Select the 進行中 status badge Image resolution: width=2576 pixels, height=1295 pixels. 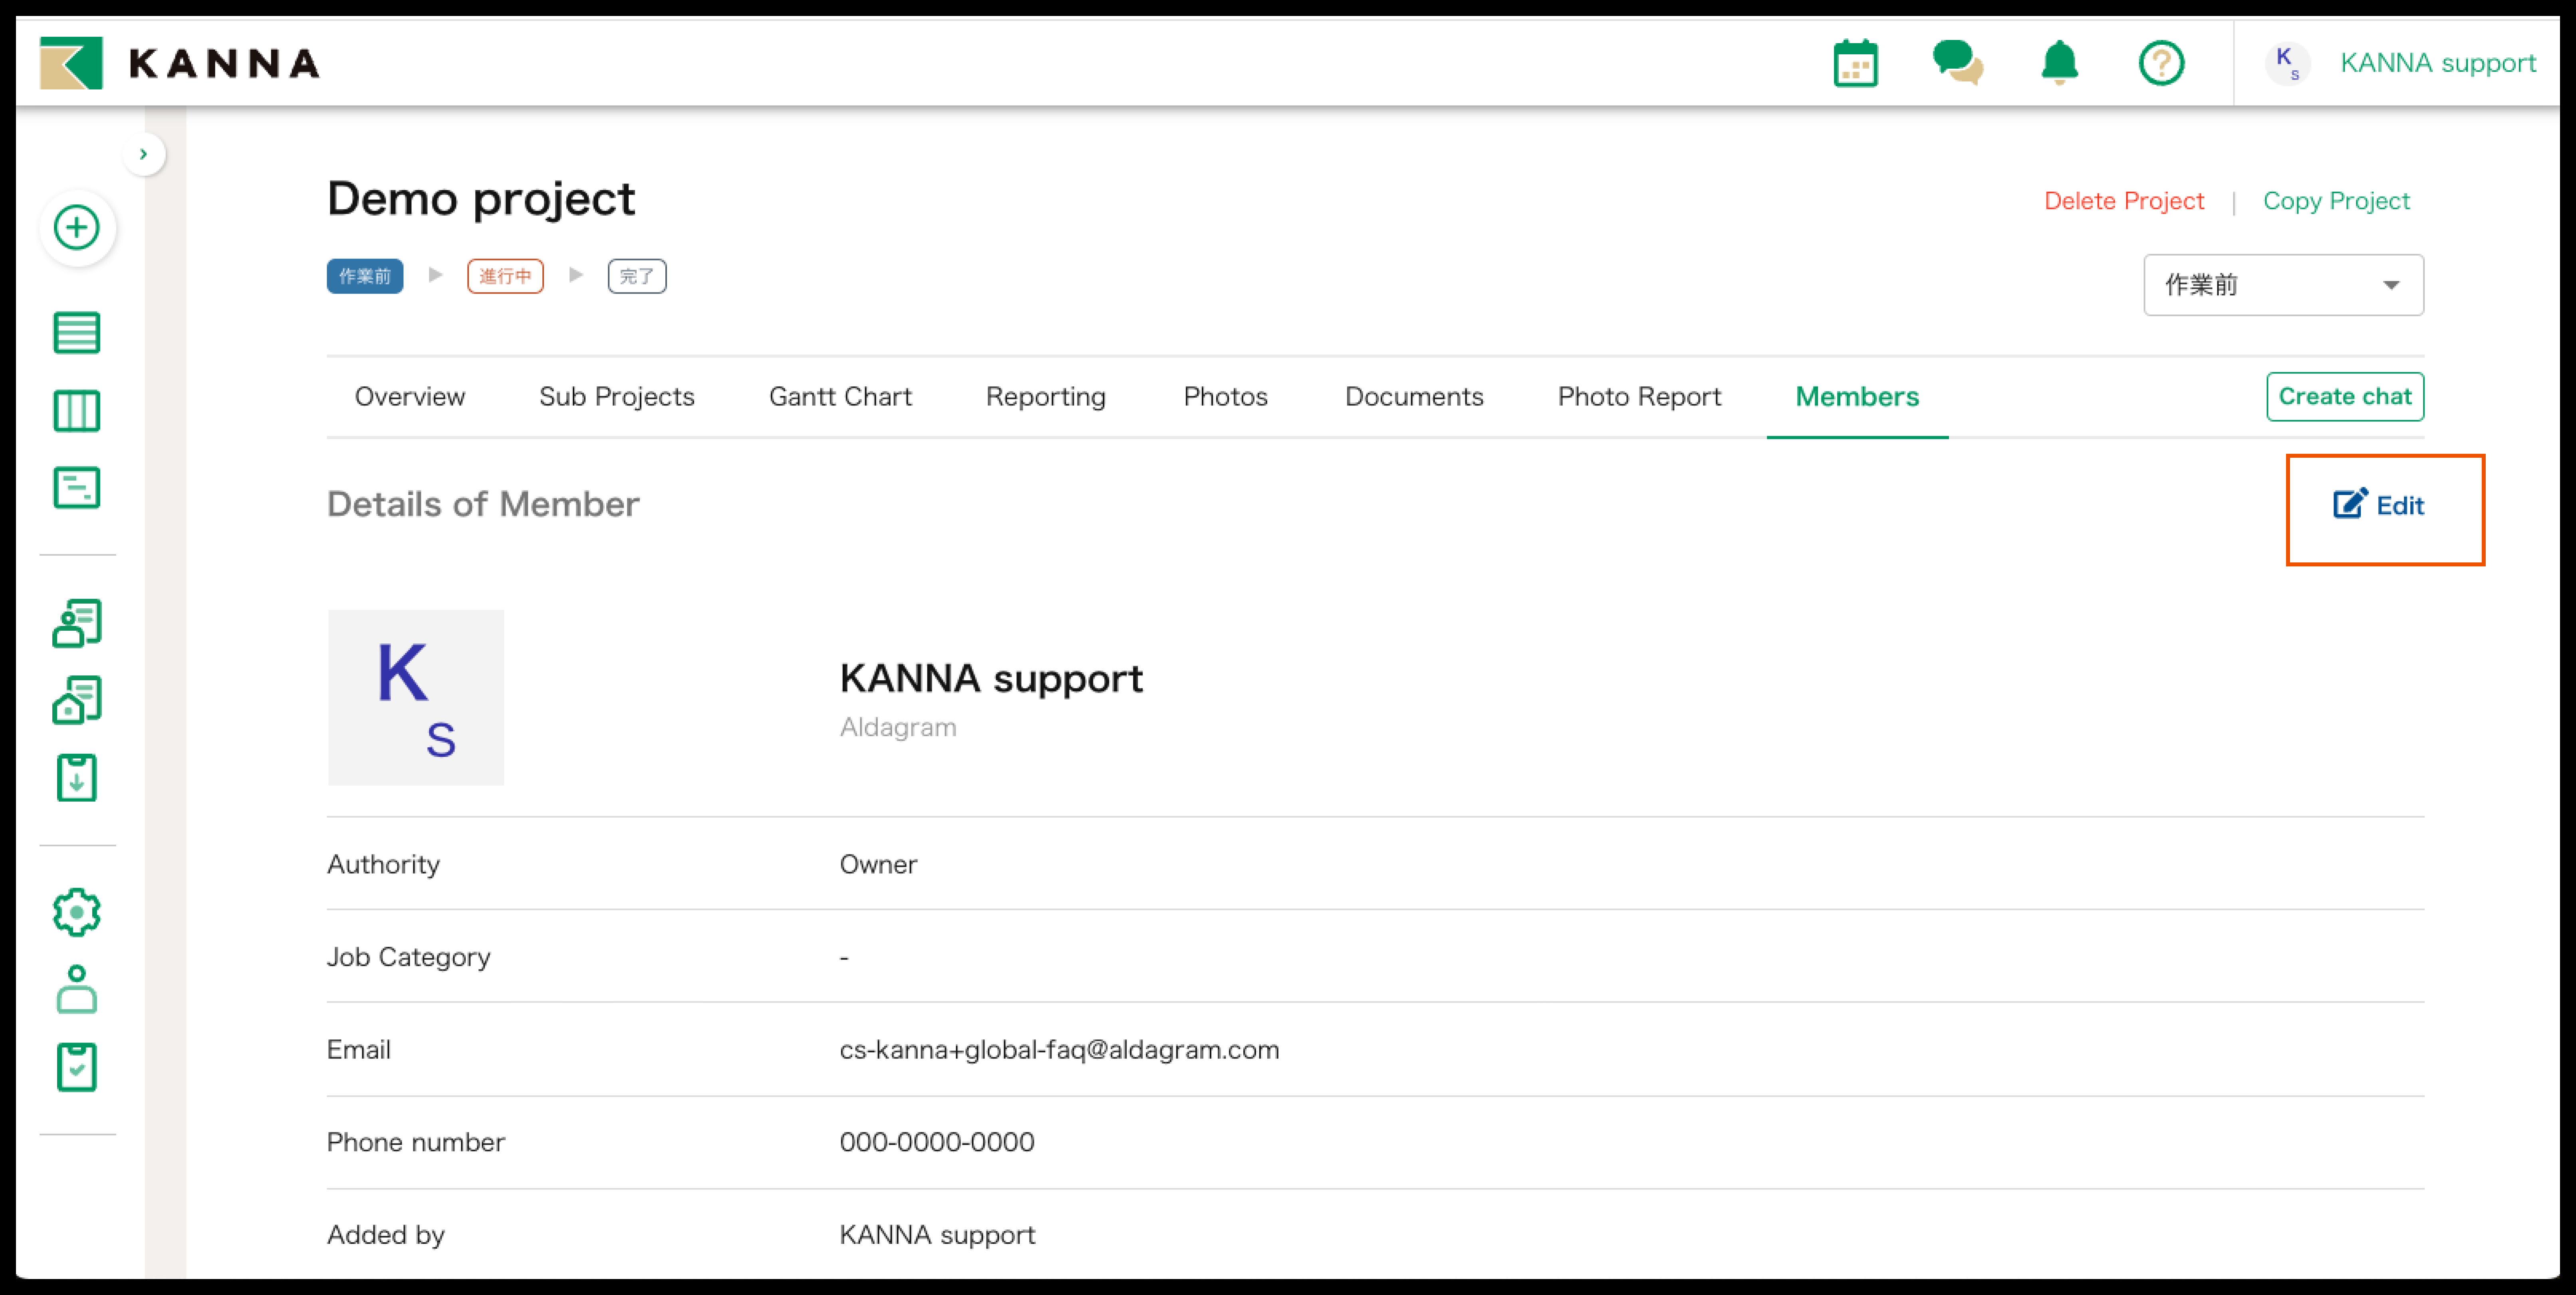click(x=505, y=276)
